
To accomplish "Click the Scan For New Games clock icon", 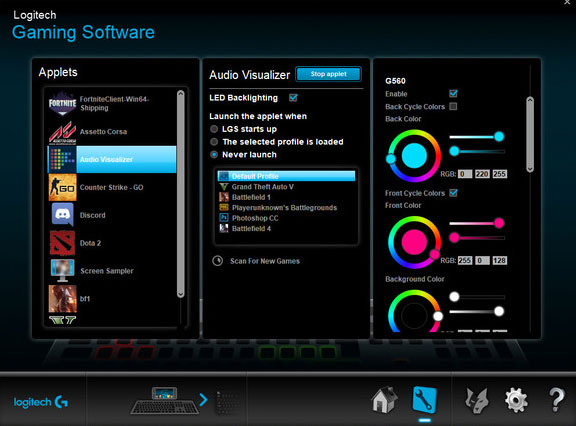I will point(217,261).
